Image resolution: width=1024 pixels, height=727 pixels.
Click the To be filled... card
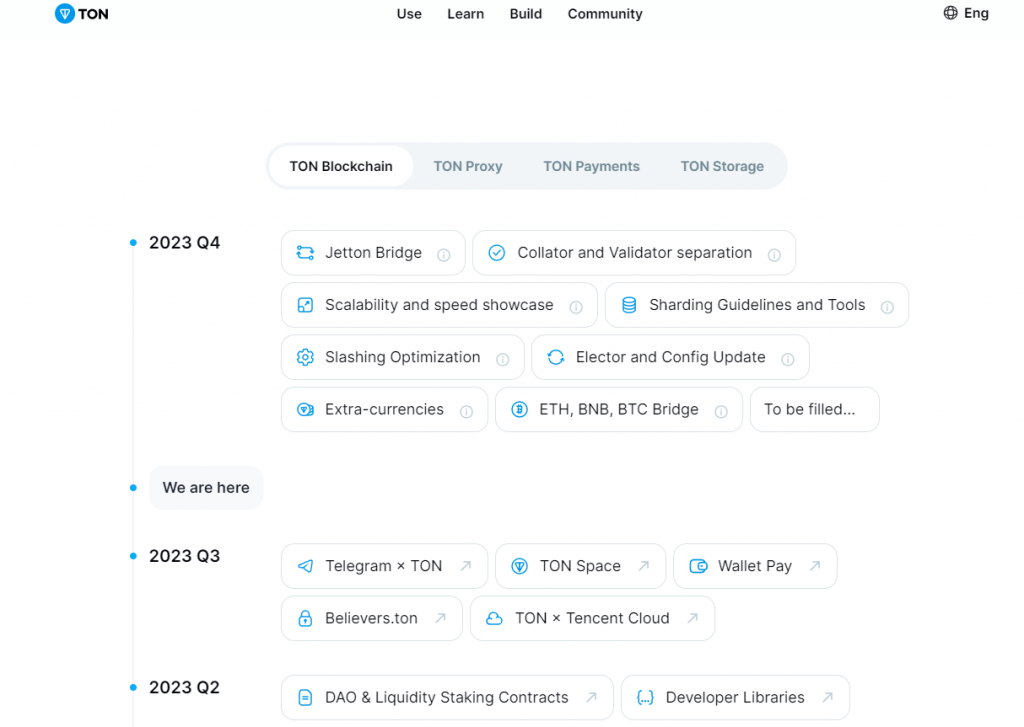[814, 410]
